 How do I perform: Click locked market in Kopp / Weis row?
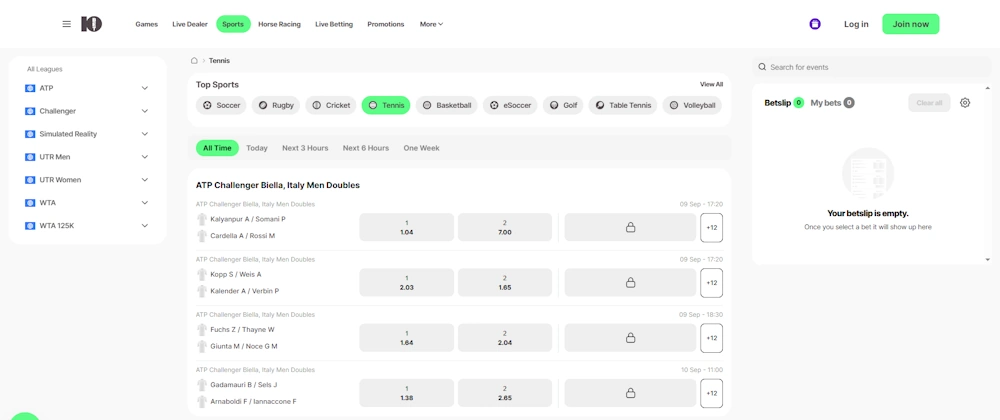point(630,282)
